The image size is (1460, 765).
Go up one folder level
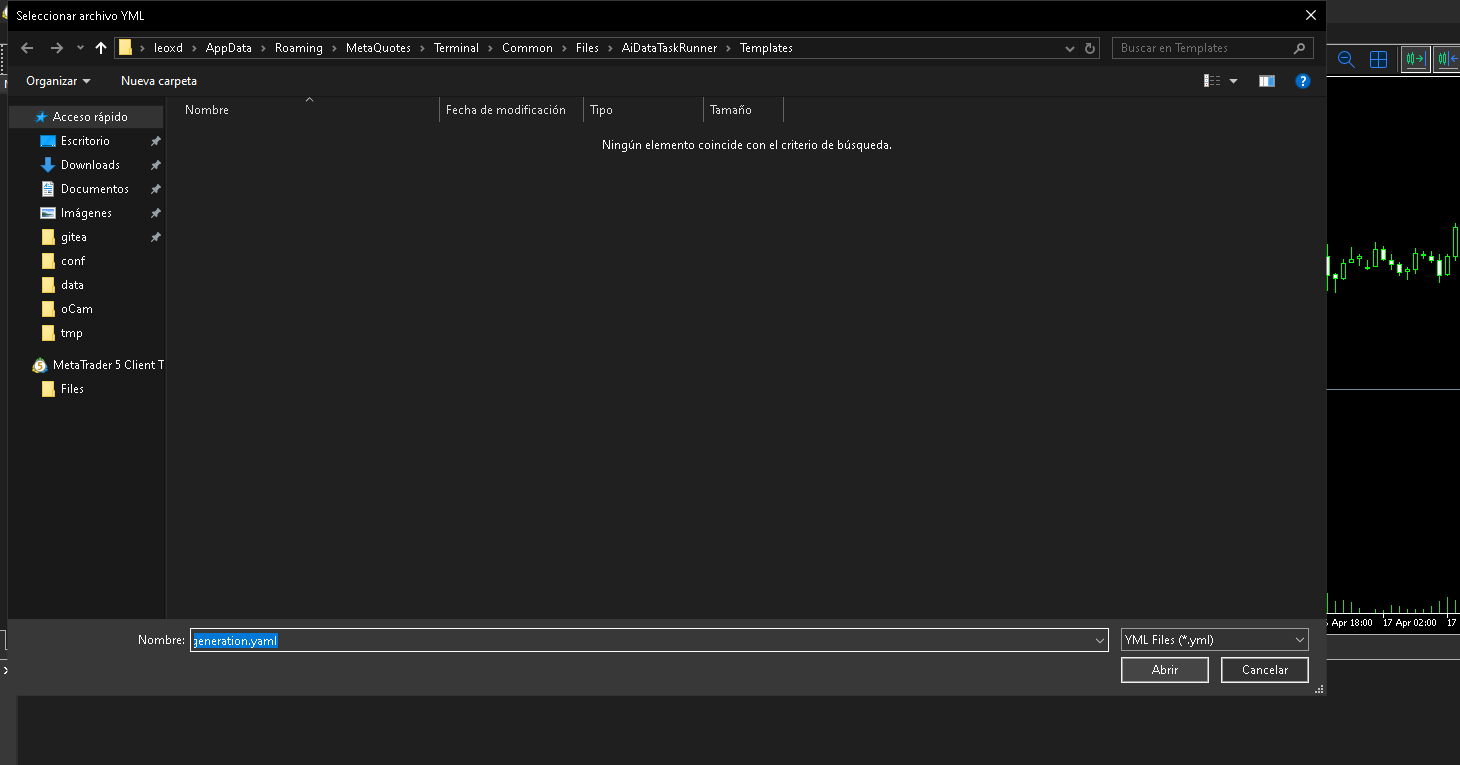click(x=100, y=48)
